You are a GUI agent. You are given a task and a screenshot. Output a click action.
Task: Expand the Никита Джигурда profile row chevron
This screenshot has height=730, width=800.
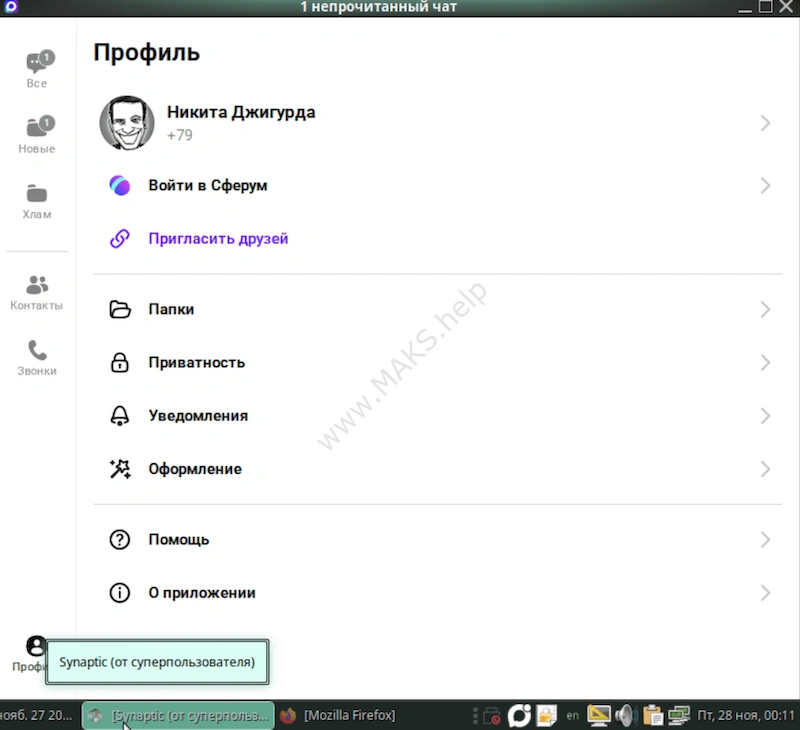(x=764, y=122)
